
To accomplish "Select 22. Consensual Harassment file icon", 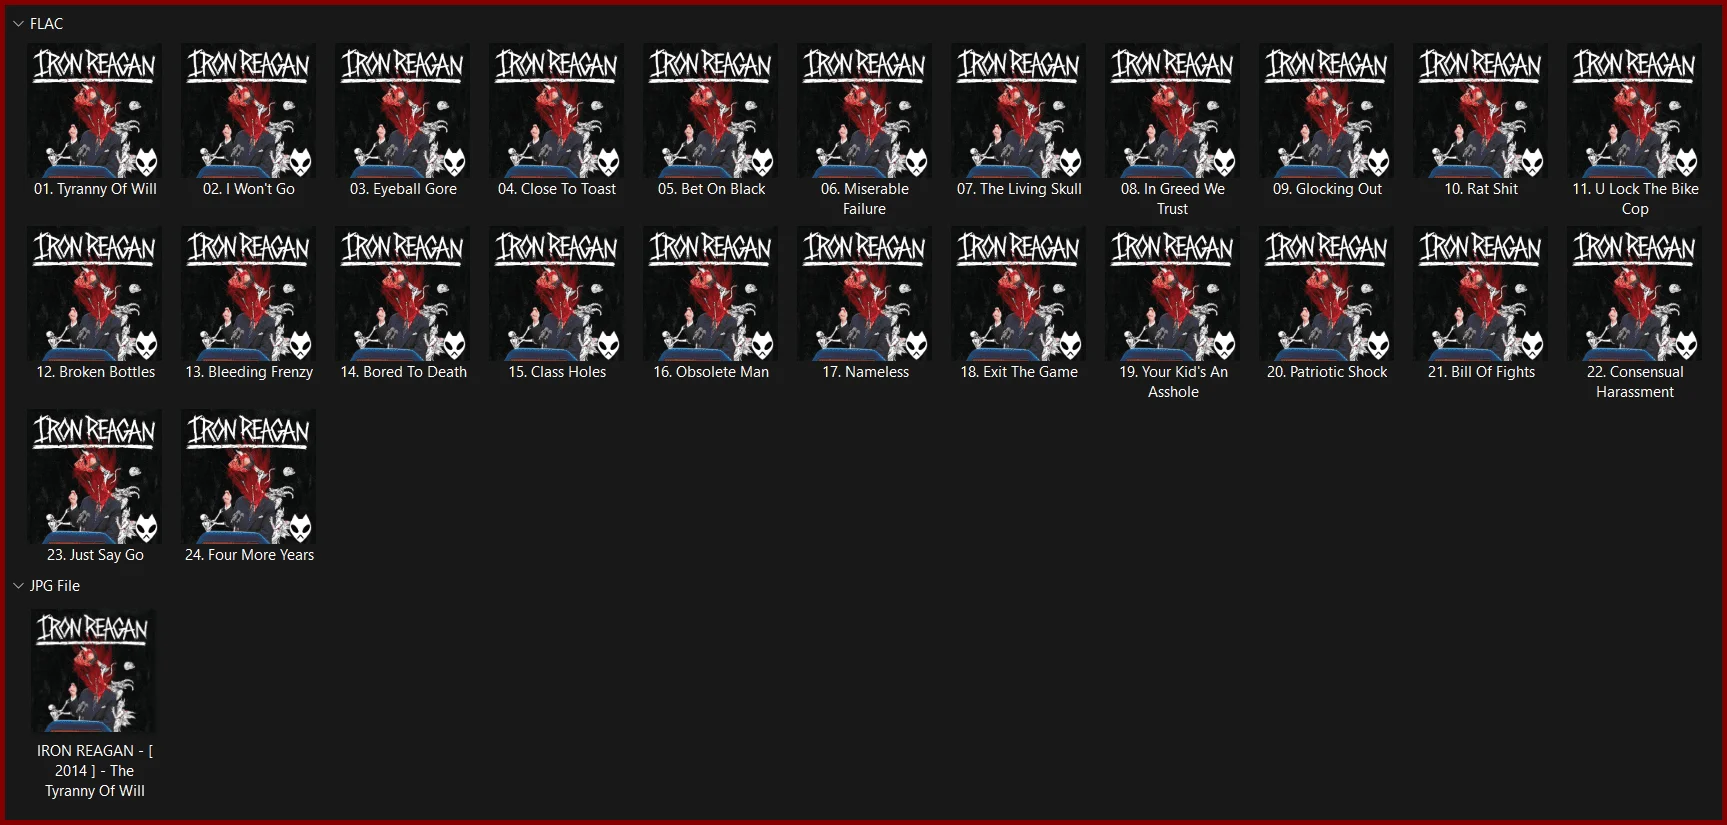I will click(1635, 294).
